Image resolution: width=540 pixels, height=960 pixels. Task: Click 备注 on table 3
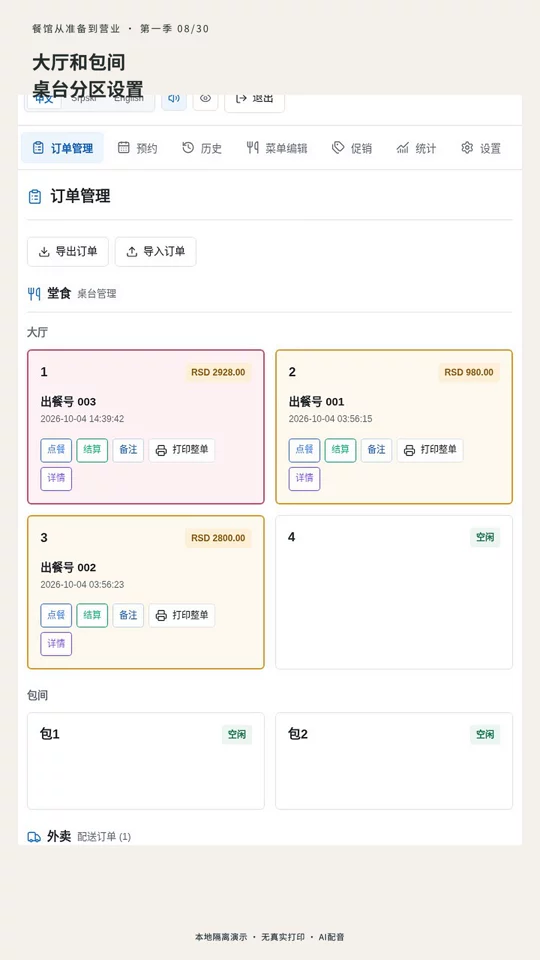click(x=128, y=615)
